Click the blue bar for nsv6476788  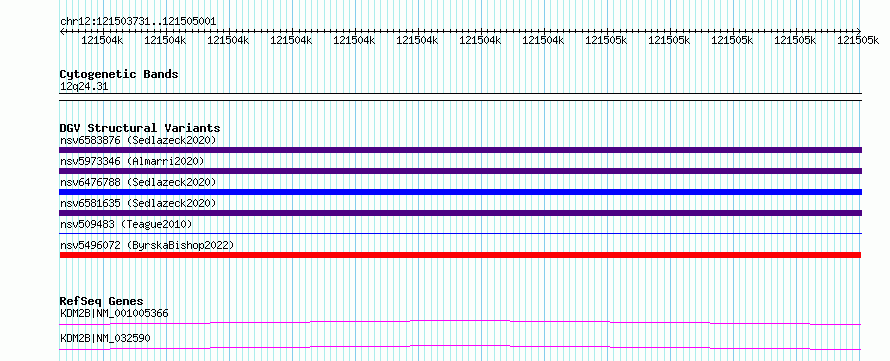(460, 192)
